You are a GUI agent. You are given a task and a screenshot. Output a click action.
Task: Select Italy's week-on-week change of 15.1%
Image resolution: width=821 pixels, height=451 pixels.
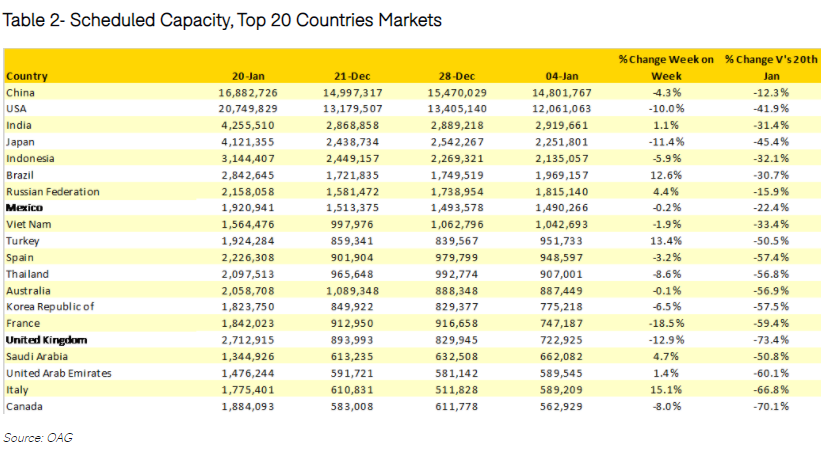670,390
